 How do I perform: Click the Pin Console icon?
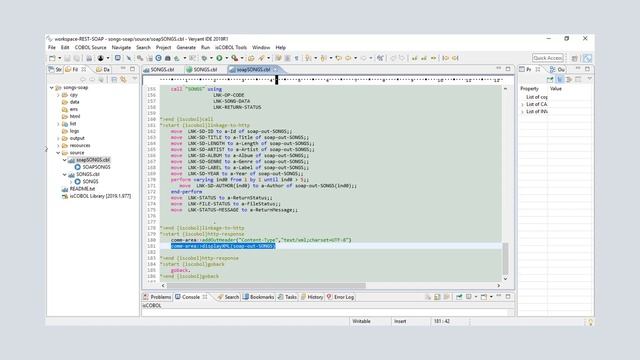coord(459,297)
